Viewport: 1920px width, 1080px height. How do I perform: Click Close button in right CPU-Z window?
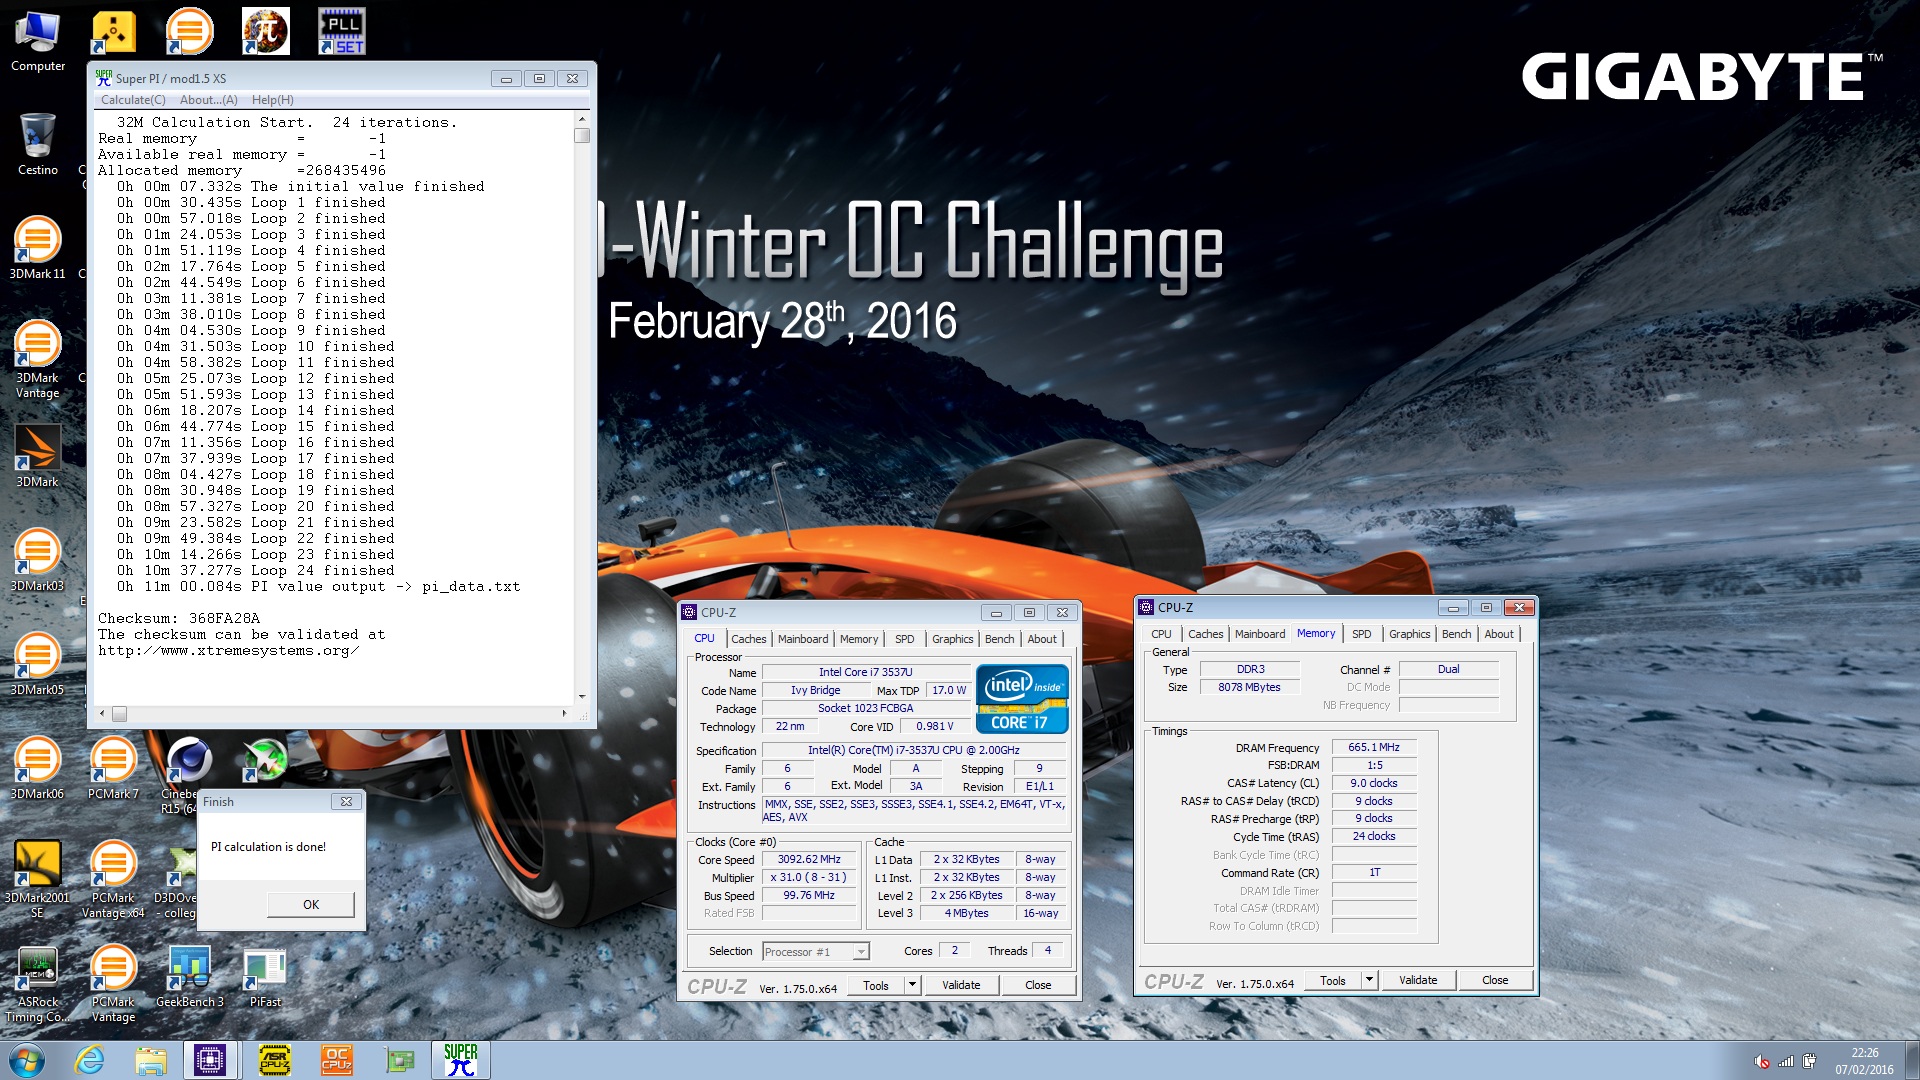1495,980
